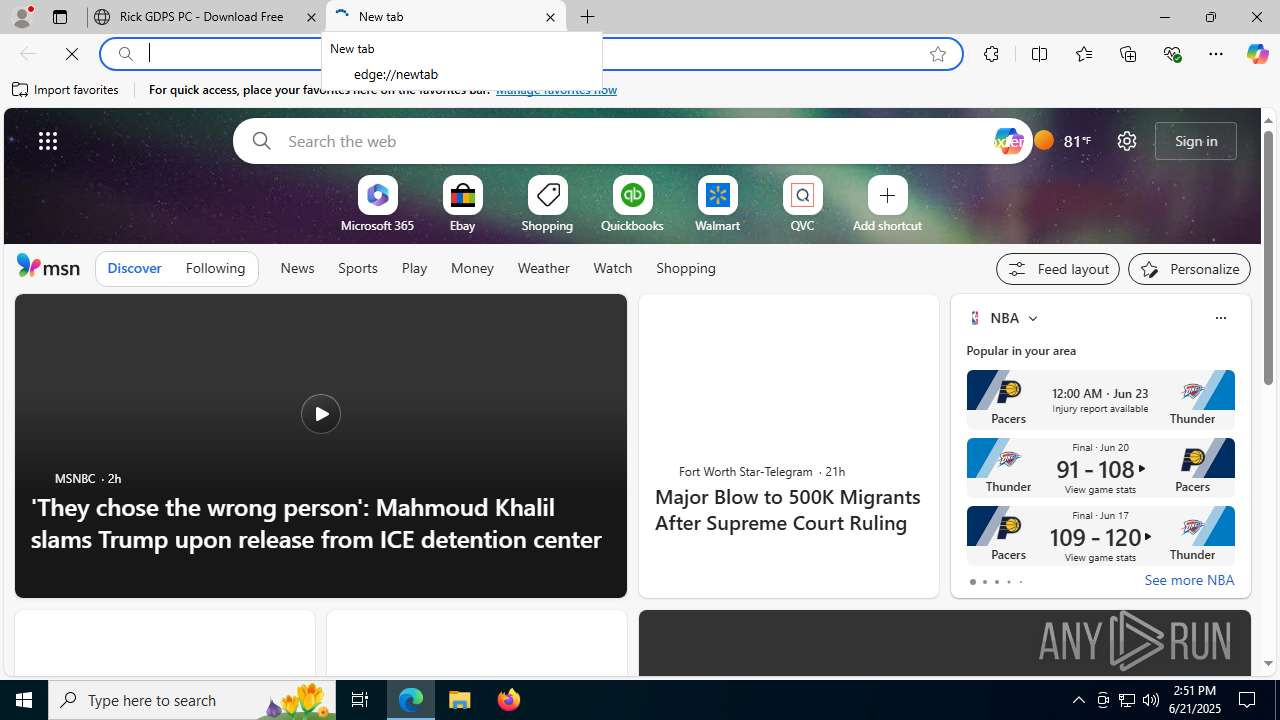This screenshot has height=720, width=1280.
Task: Open the Ebay shortcut
Action: (x=462, y=205)
